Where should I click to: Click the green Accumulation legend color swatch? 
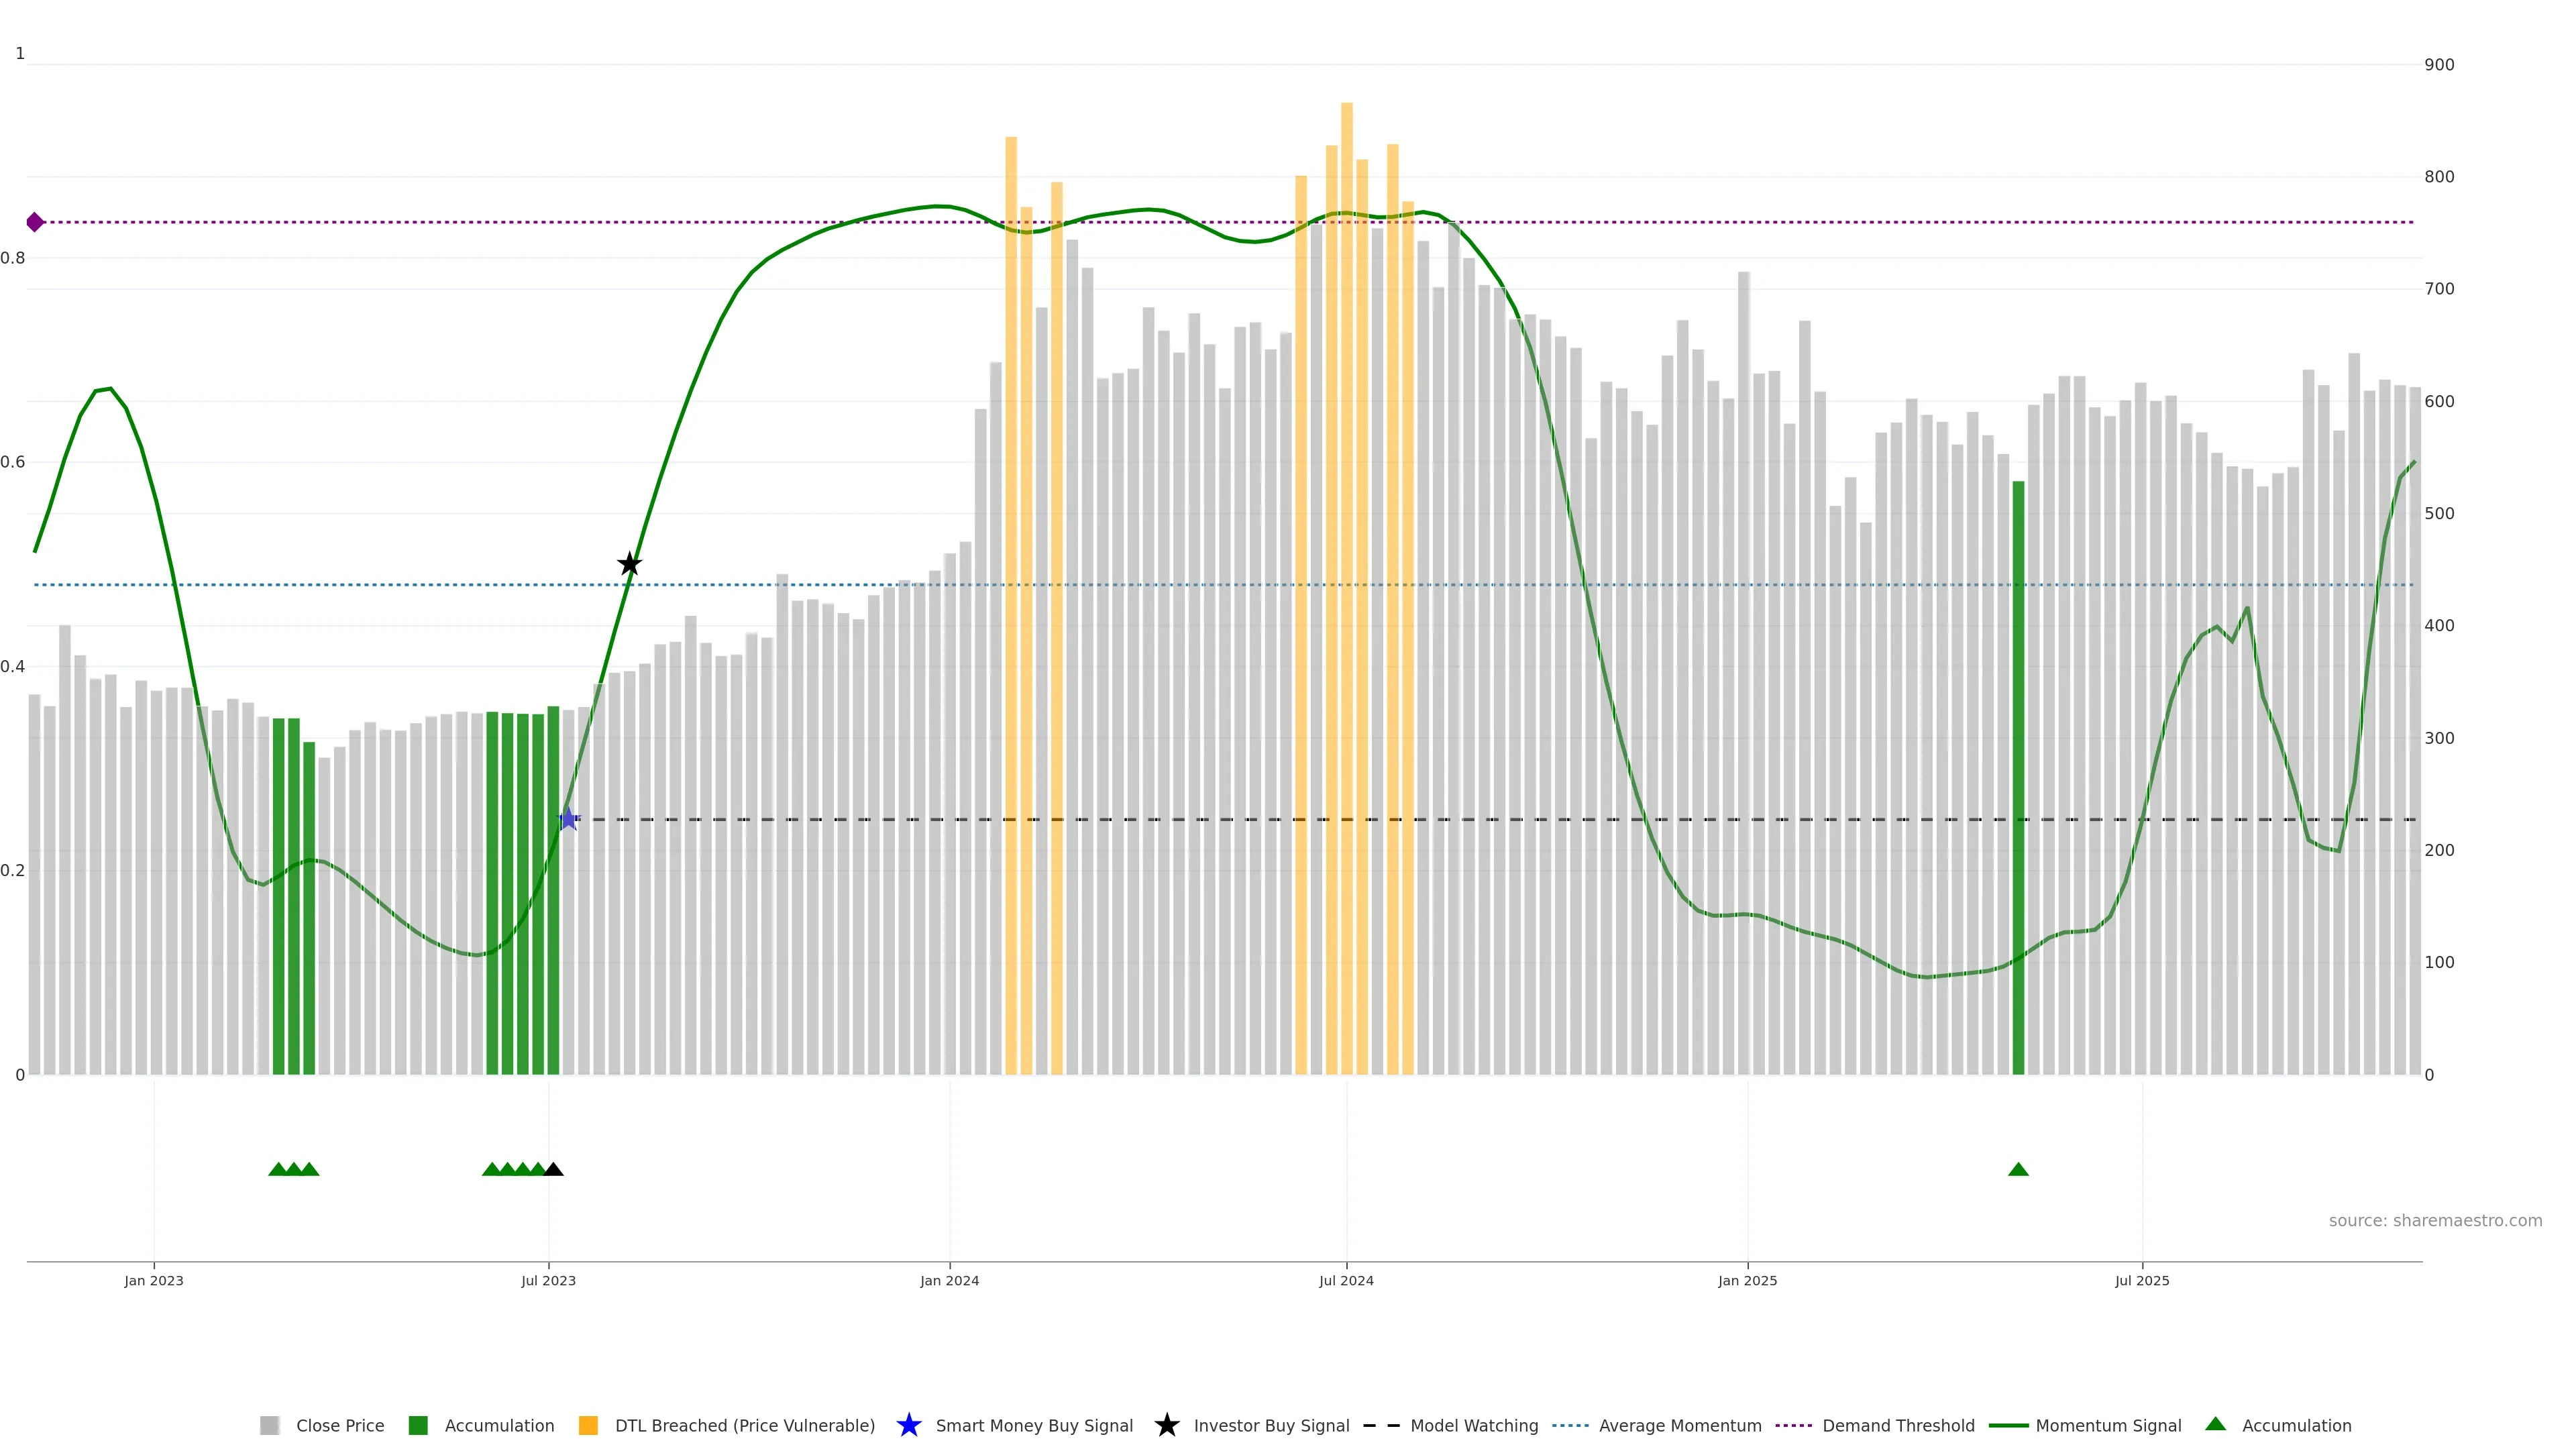[418, 1425]
